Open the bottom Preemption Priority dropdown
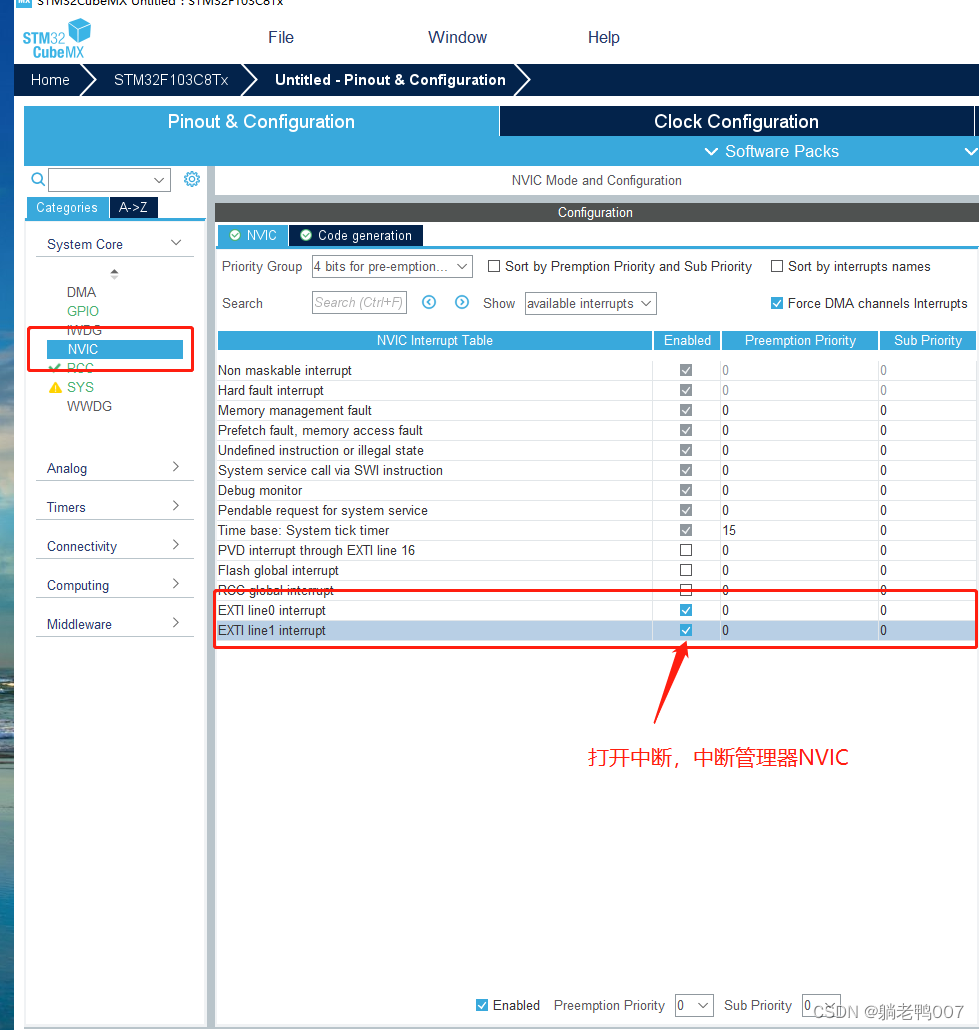 694,1005
